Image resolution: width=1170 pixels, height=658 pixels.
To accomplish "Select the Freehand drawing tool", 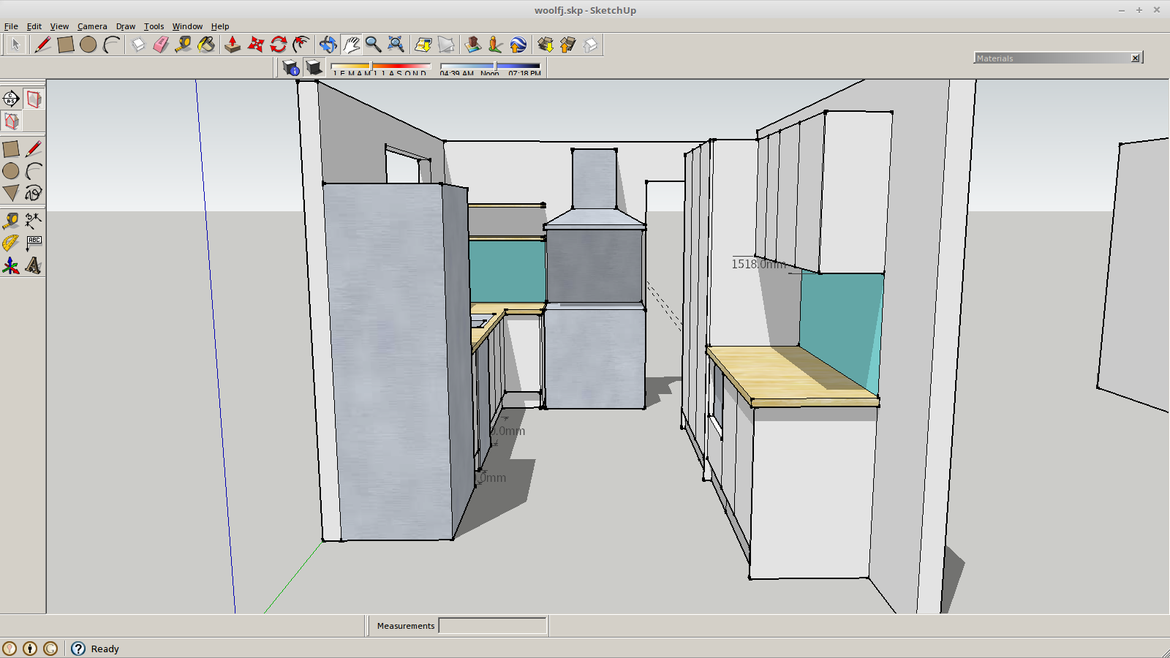I will point(32,191).
